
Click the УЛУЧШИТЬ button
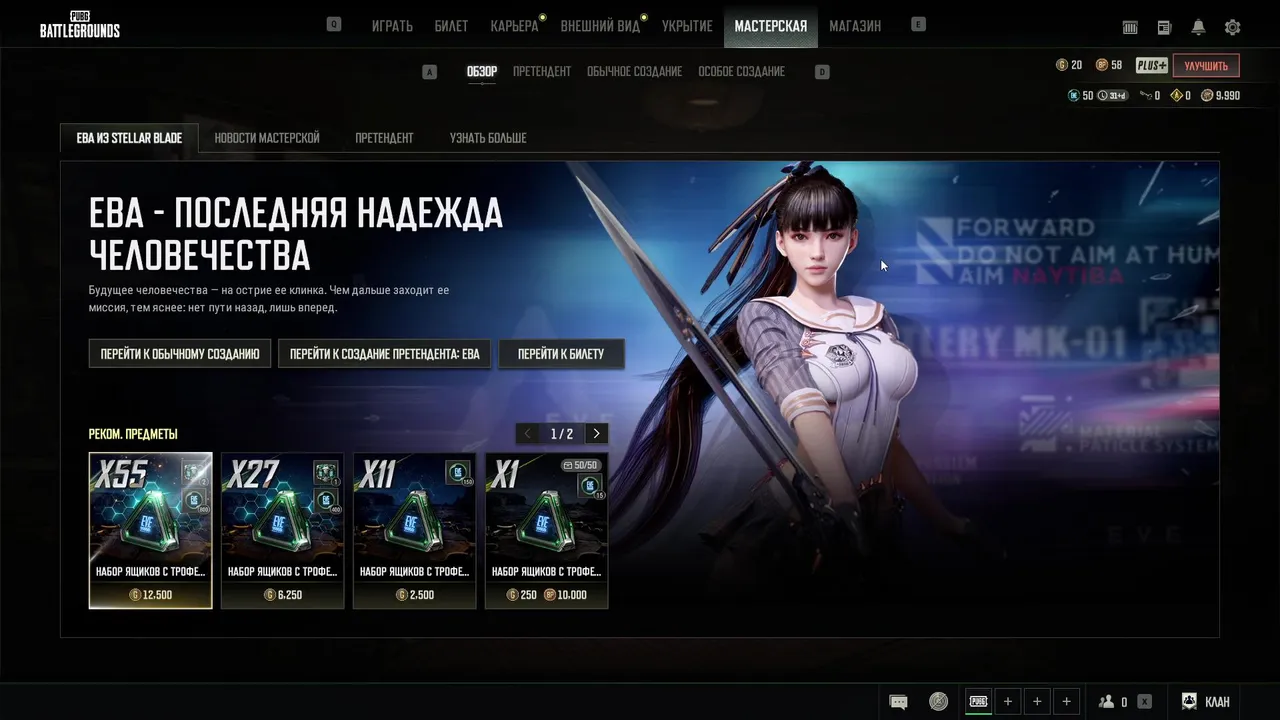(1206, 66)
